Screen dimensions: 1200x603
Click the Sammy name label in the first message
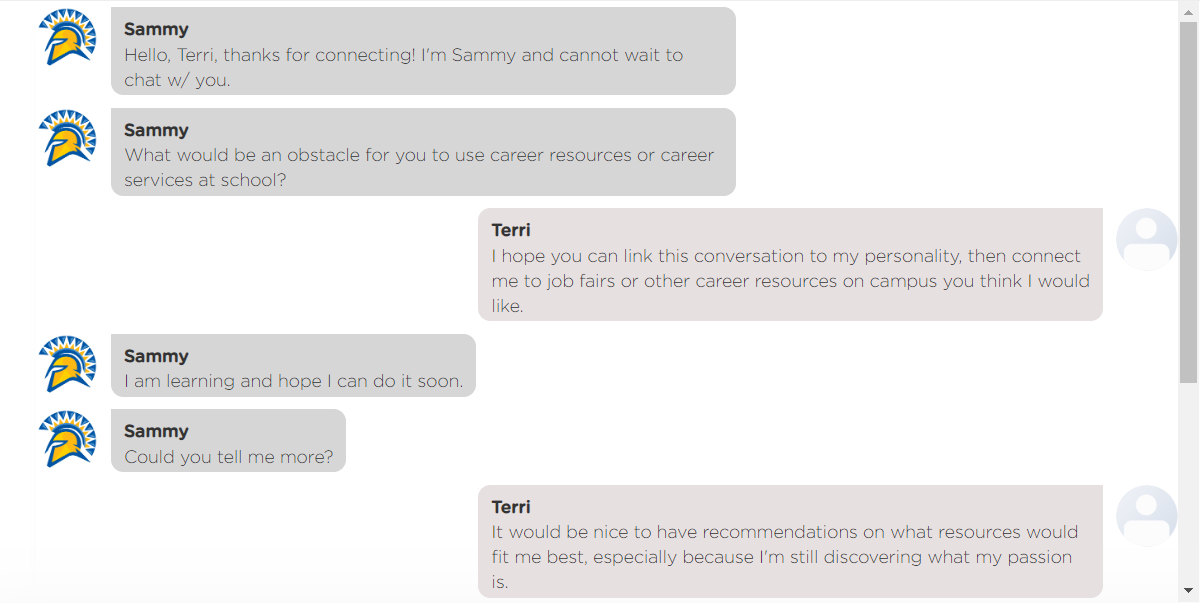(156, 29)
